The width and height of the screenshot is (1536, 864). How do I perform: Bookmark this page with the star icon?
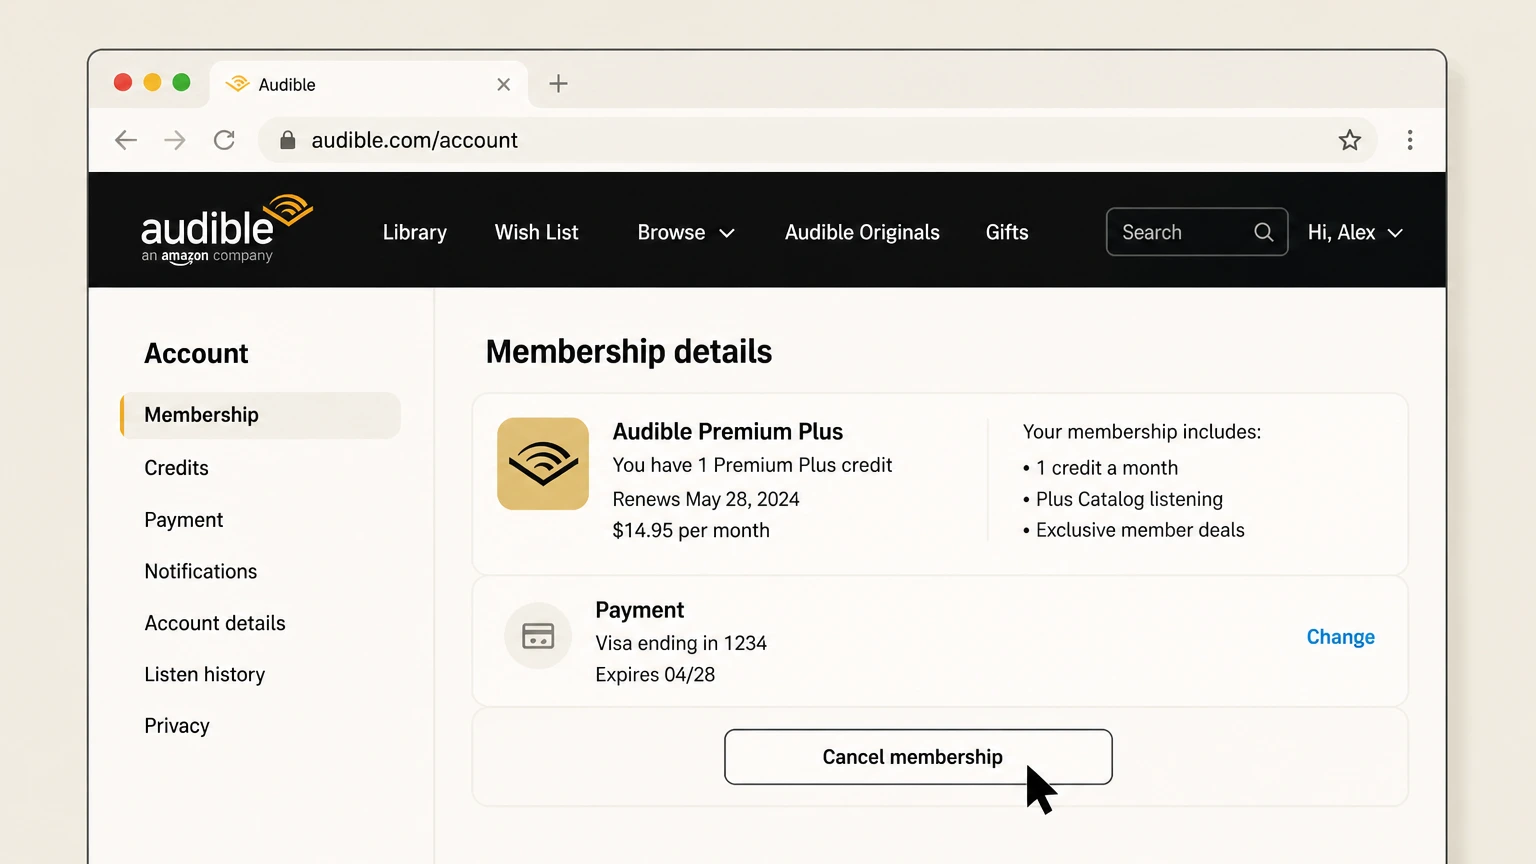(x=1350, y=140)
